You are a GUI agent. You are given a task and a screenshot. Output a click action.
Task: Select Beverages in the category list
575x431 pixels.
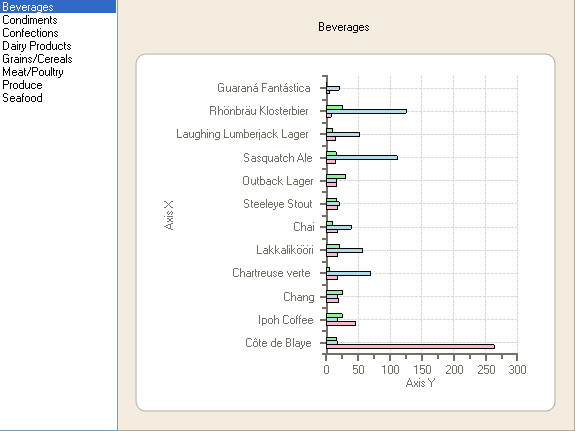tap(58, 7)
